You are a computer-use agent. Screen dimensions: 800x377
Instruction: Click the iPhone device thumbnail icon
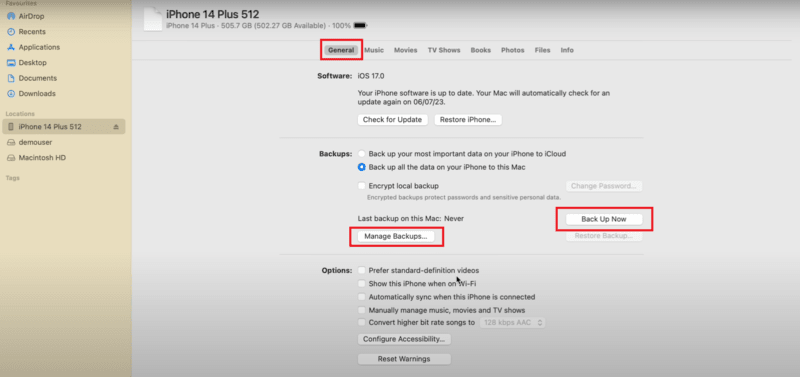click(x=153, y=19)
